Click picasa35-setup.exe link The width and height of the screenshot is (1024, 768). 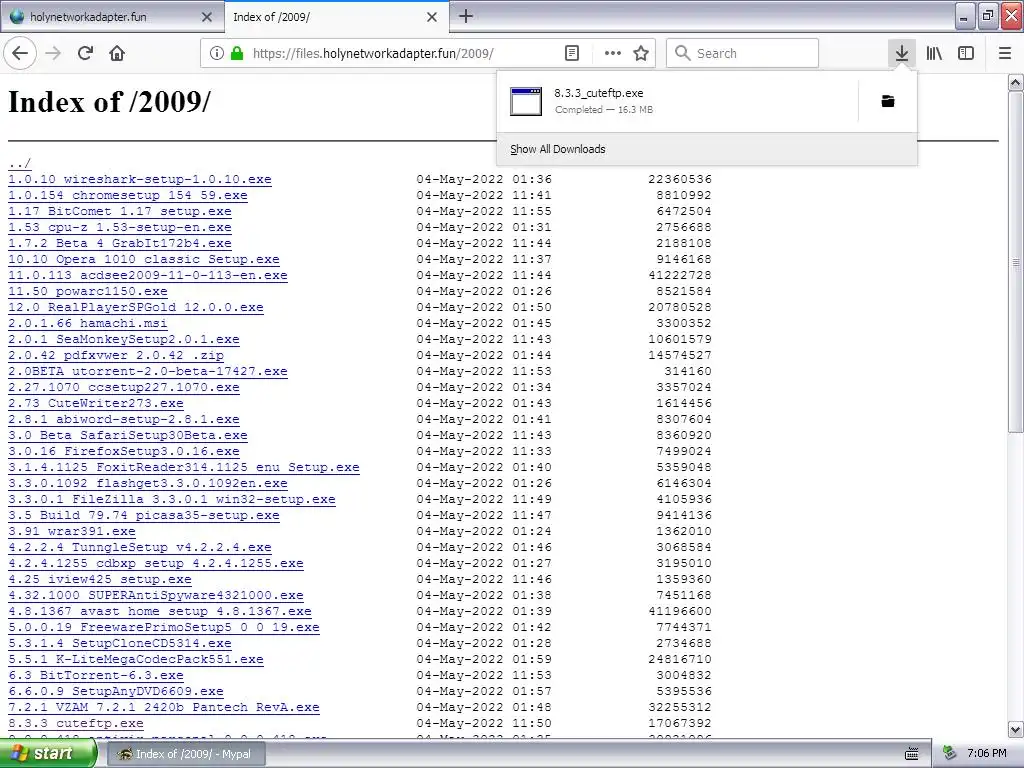point(144,515)
